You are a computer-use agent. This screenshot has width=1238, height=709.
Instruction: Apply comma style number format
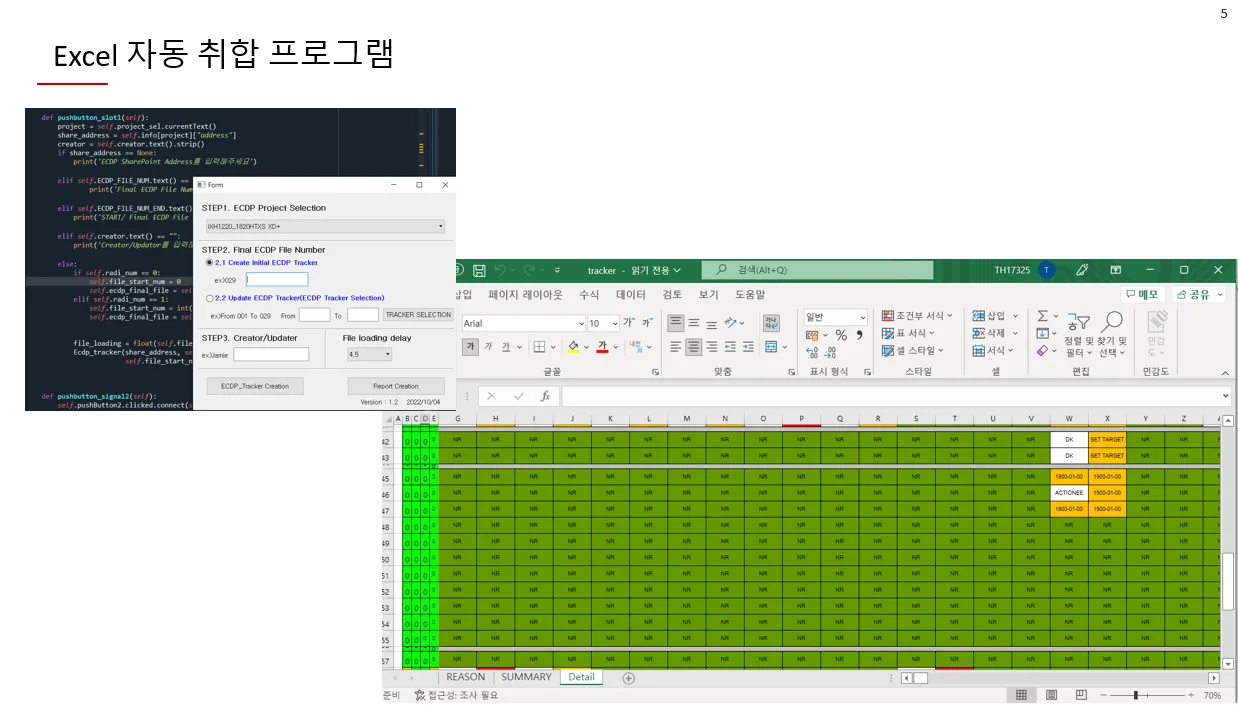[859, 335]
